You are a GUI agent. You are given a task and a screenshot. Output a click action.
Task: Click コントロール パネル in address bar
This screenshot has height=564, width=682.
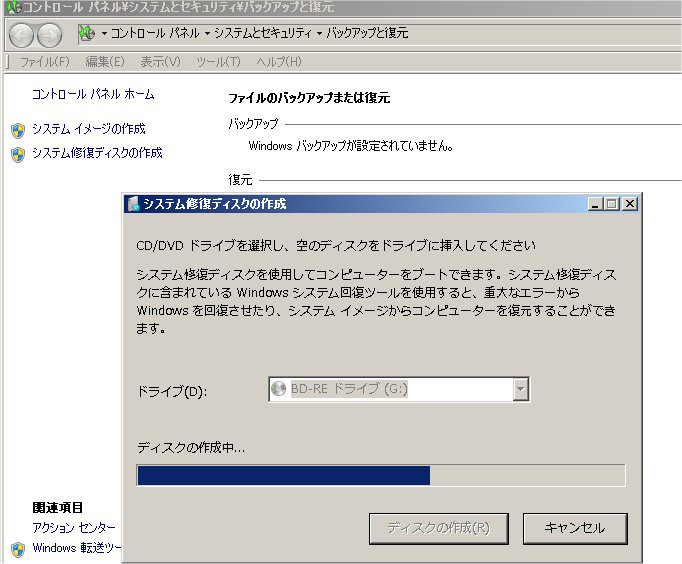pyautogui.click(x=155, y=33)
